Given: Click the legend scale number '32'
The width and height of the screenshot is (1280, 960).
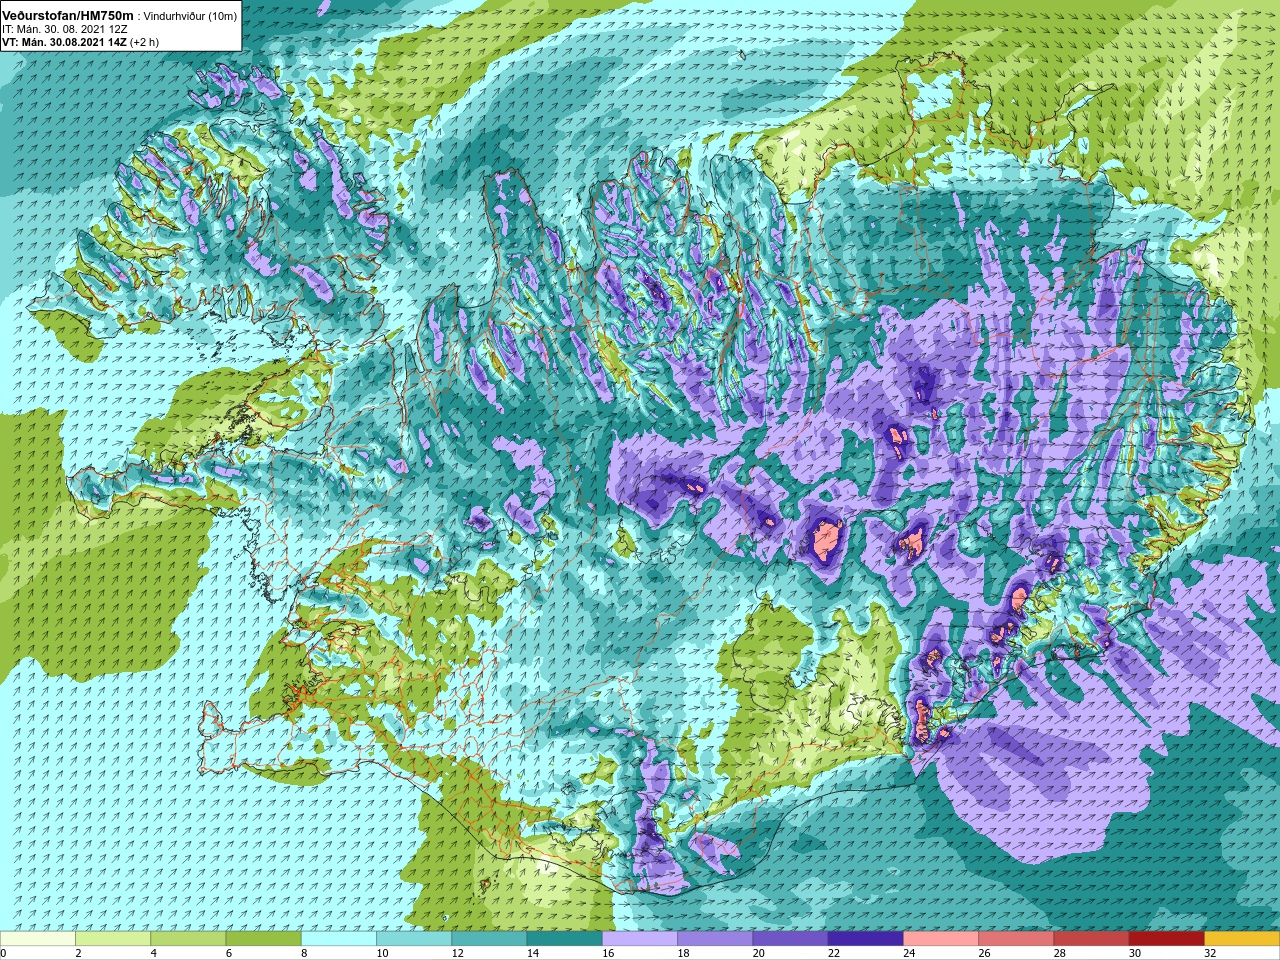Looking at the screenshot, I should pos(1209,953).
